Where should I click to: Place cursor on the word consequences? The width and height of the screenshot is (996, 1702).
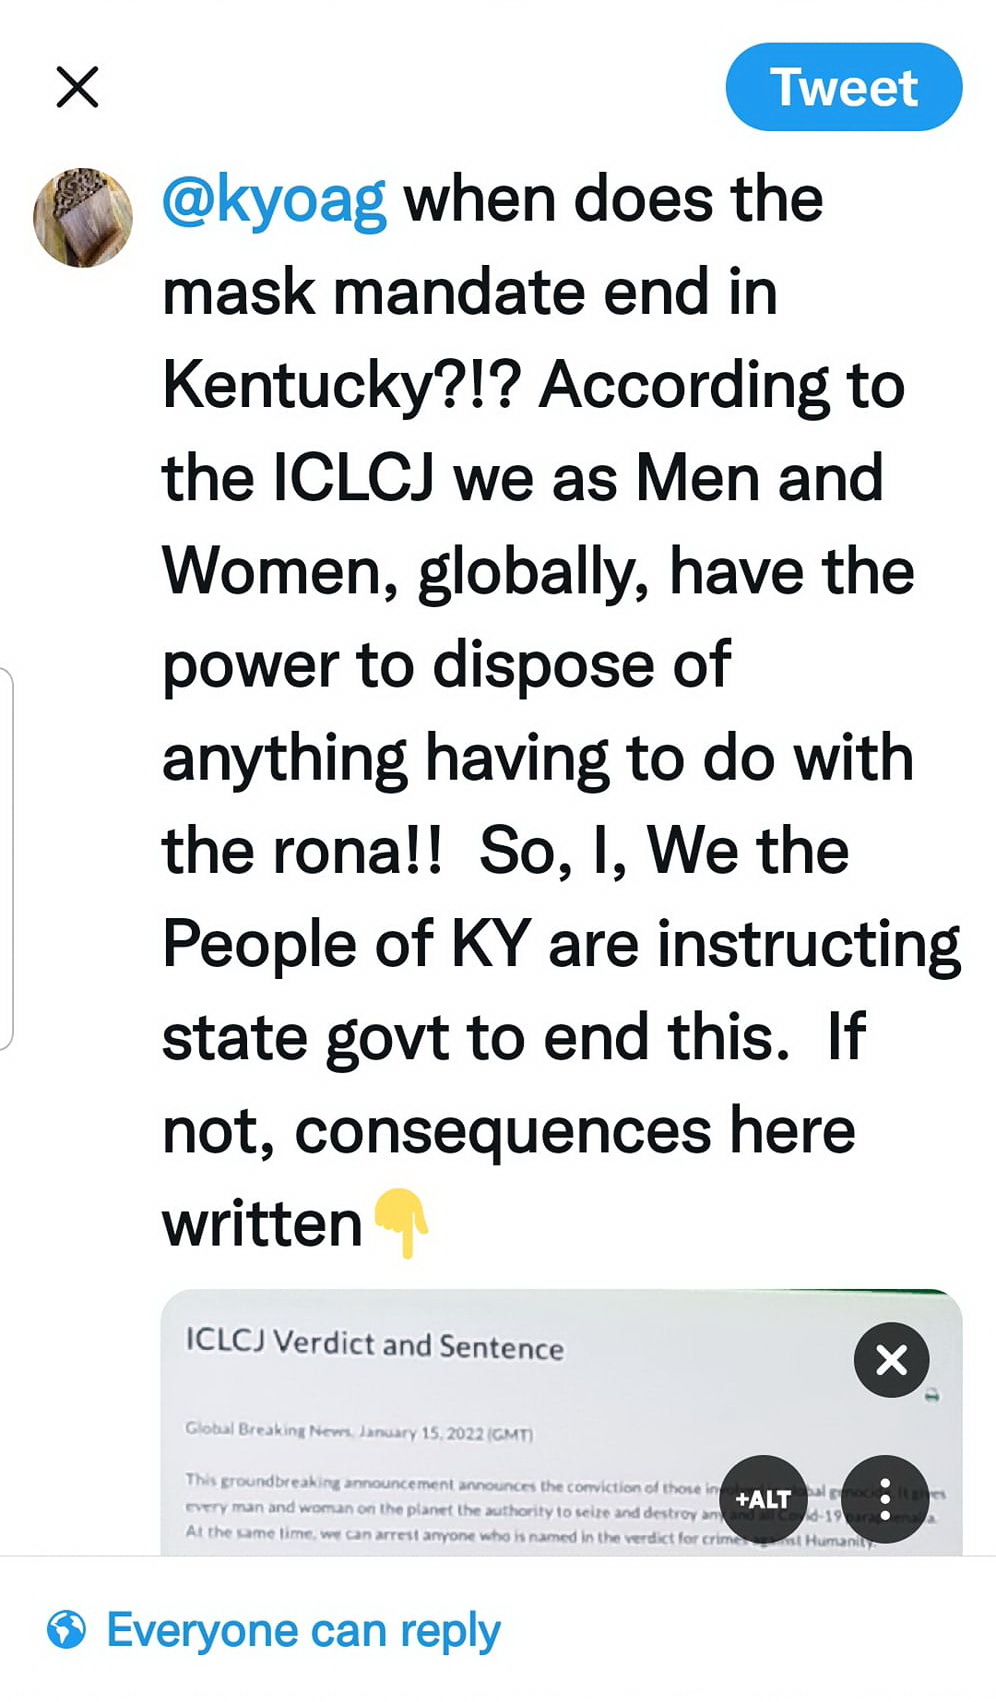click(502, 1131)
